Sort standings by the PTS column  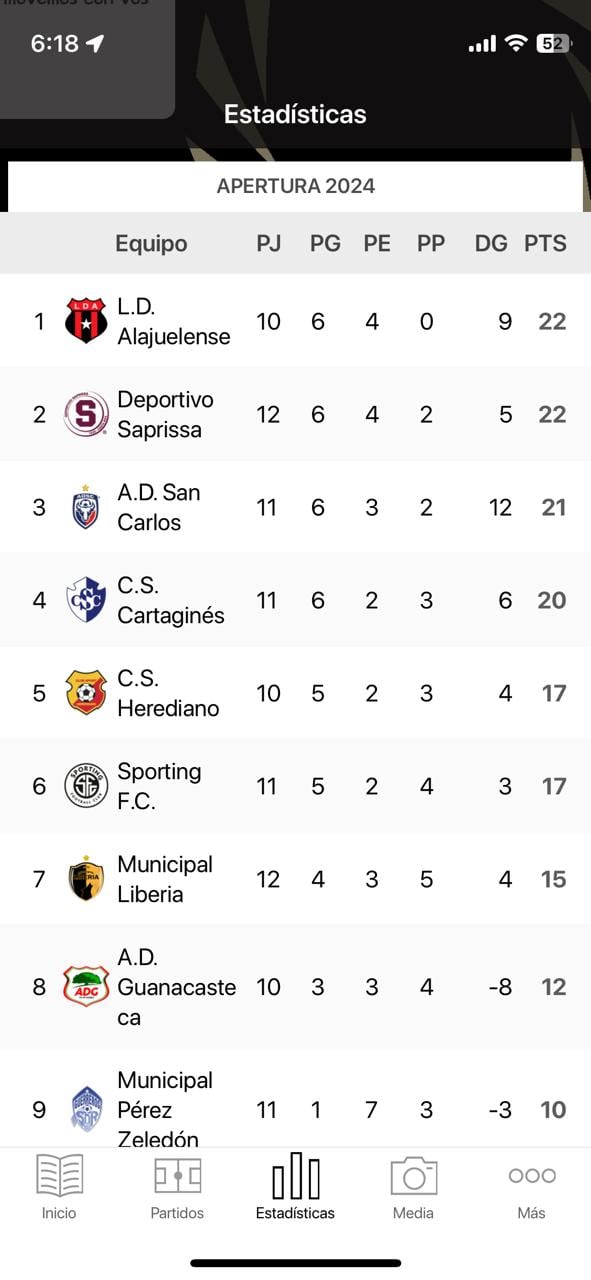tap(546, 242)
